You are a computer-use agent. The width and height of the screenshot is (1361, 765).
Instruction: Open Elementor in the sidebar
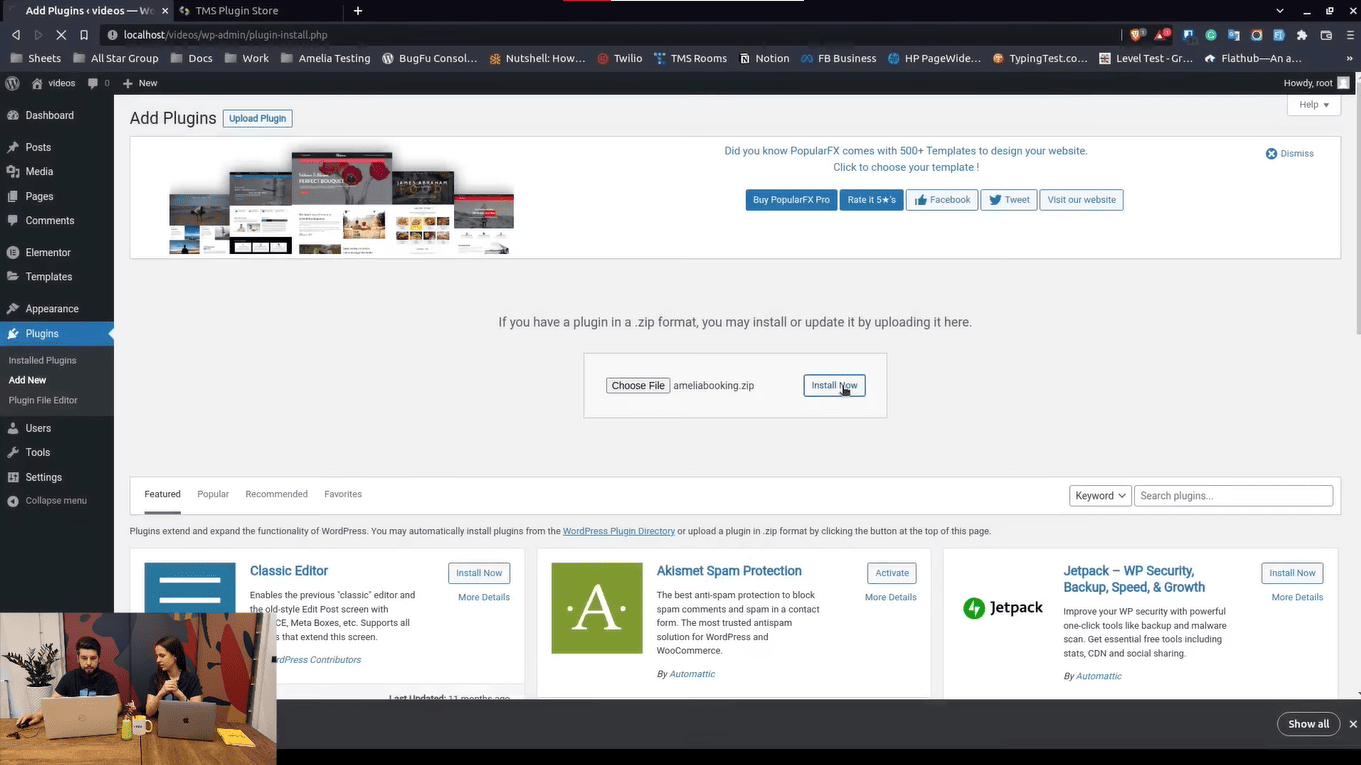[x=48, y=252]
